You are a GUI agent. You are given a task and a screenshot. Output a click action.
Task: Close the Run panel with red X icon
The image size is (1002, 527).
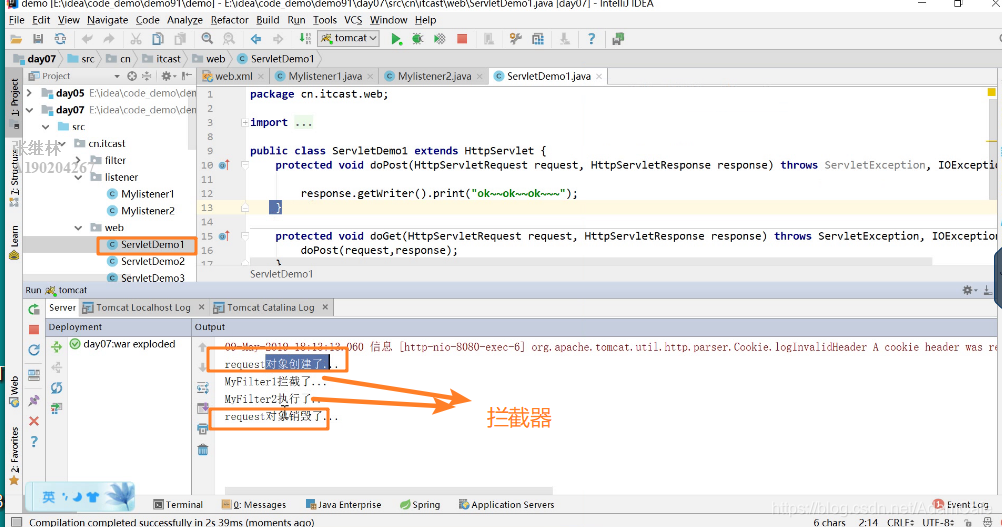34,421
